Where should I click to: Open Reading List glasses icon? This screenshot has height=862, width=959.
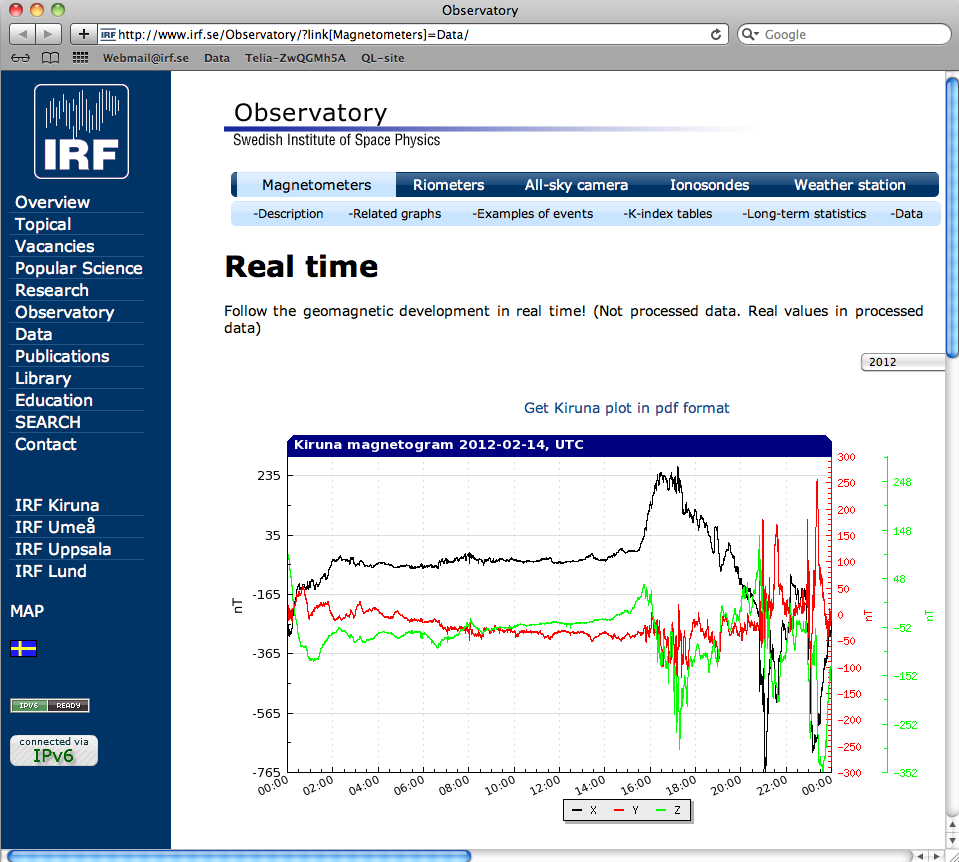[20, 58]
